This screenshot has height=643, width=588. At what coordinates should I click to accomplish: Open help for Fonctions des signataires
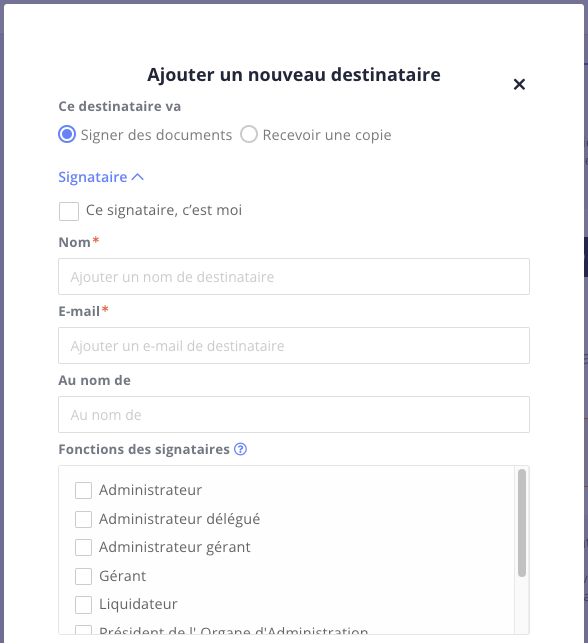click(240, 449)
